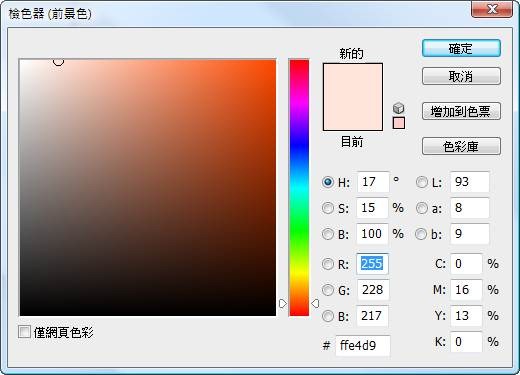Click the new color preview swatch
This screenshot has width=520, height=375.
353,80
